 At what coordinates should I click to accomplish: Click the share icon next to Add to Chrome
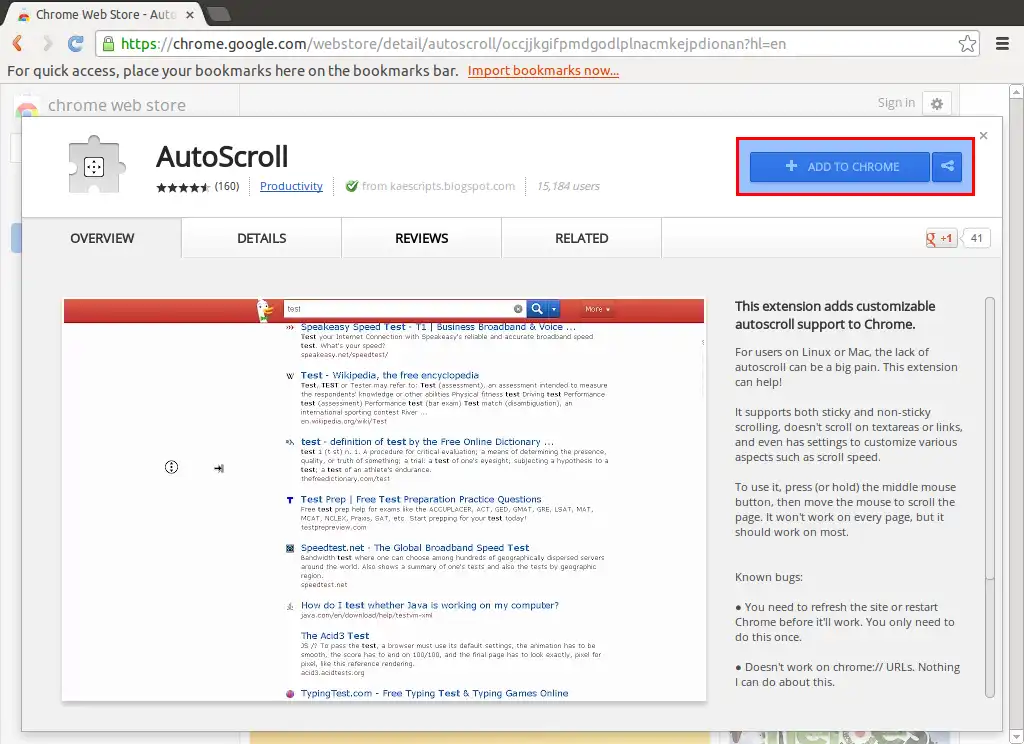click(947, 167)
